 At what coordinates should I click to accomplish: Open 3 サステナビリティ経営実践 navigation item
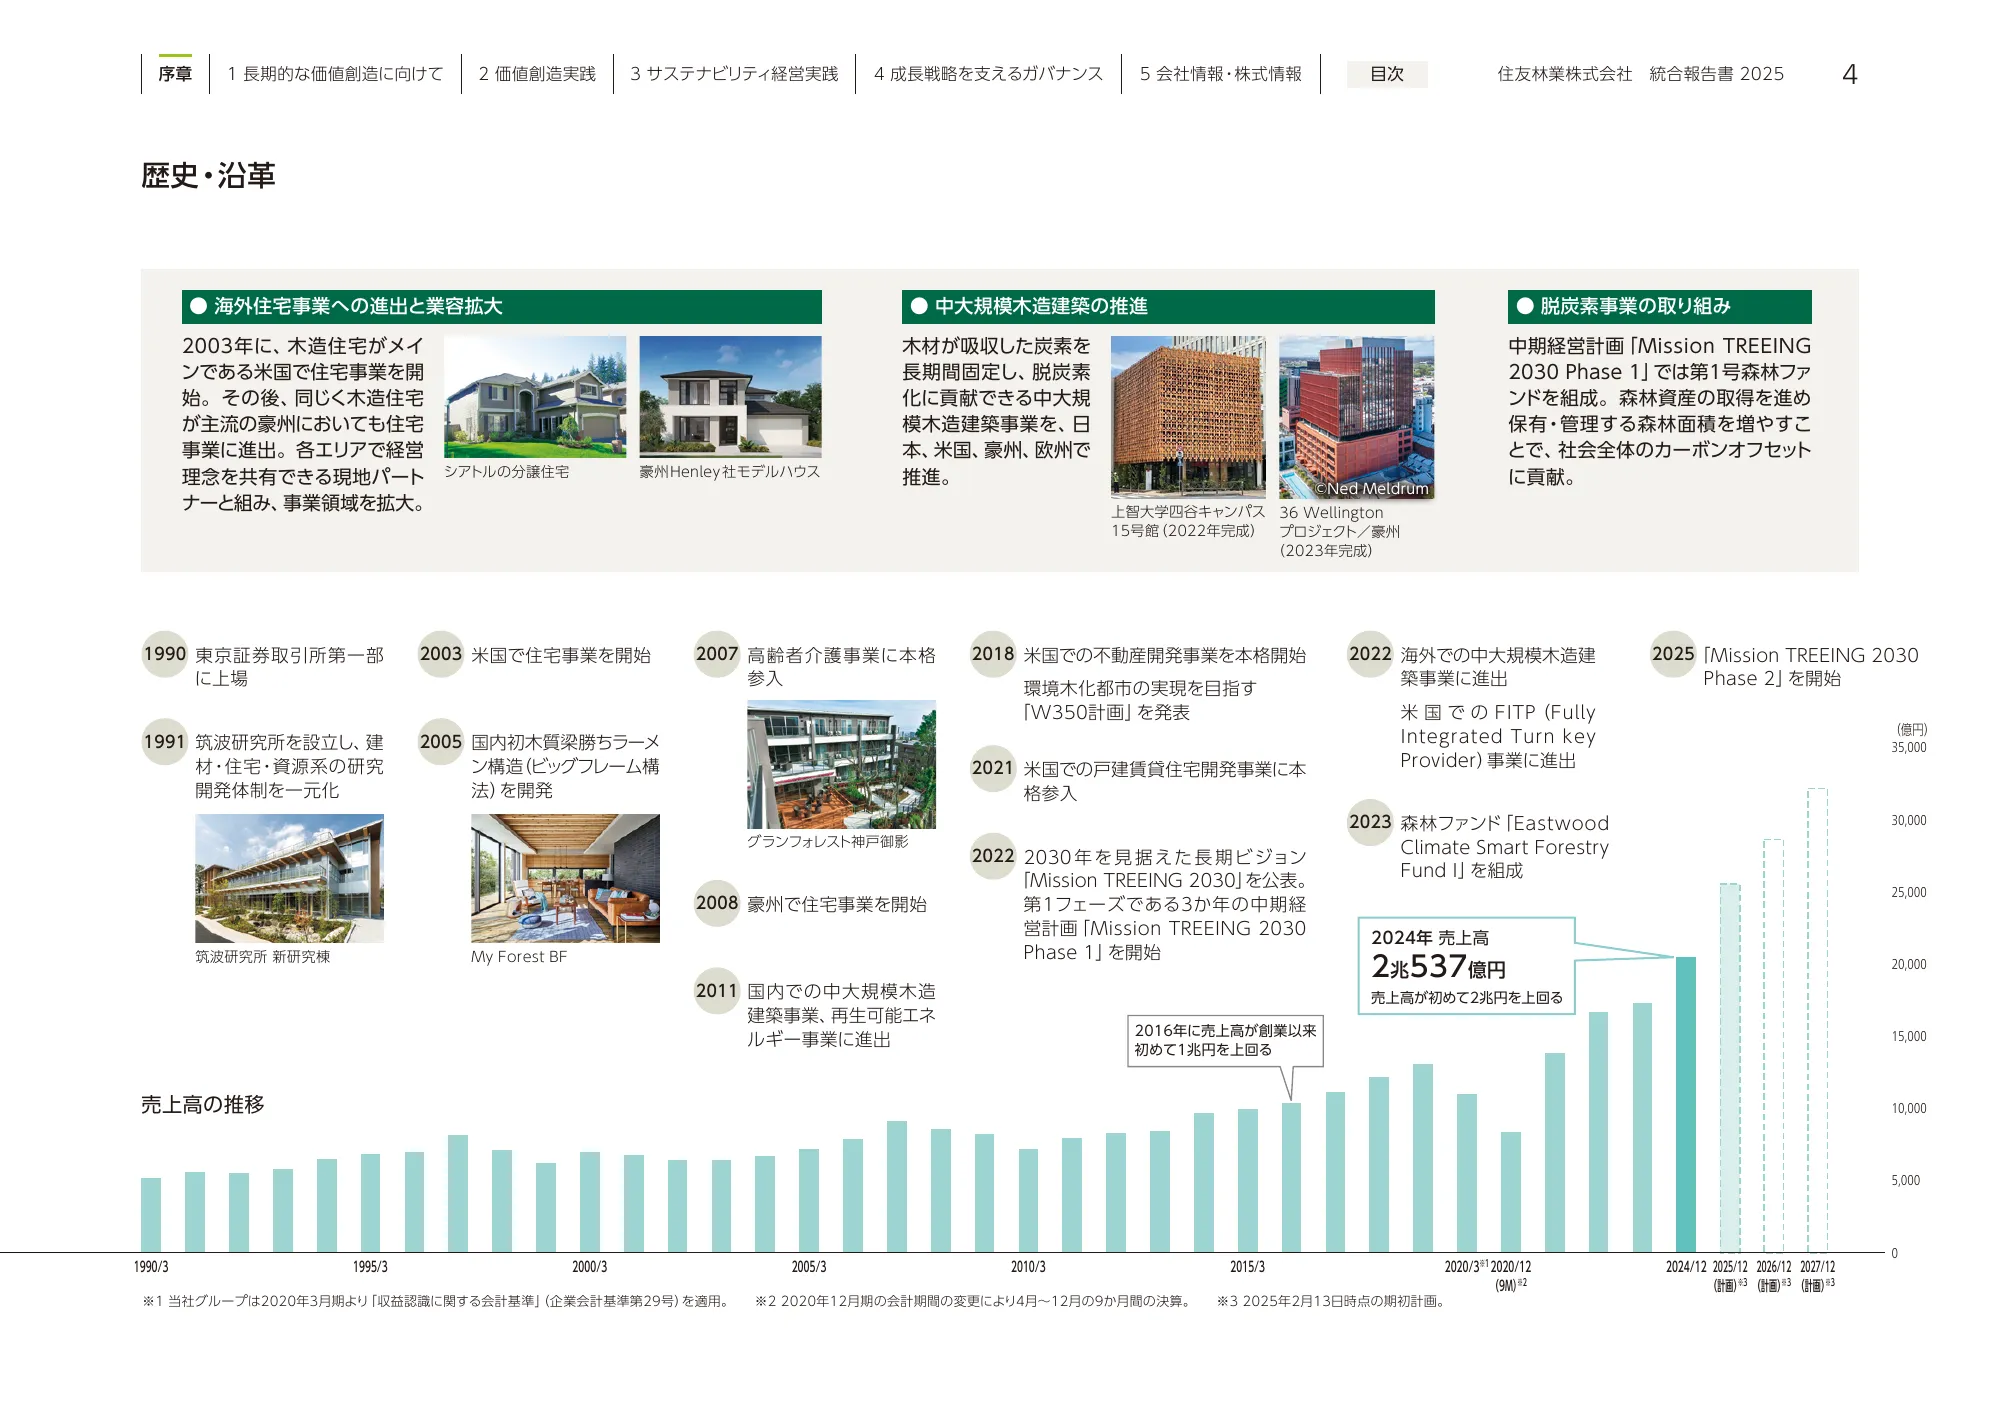click(x=735, y=73)
